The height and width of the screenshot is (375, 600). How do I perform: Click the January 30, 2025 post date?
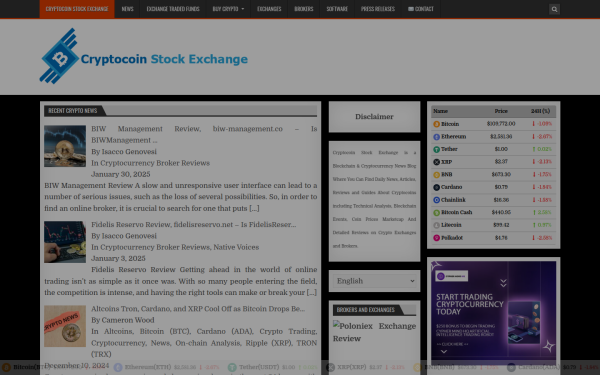point(121,174)
